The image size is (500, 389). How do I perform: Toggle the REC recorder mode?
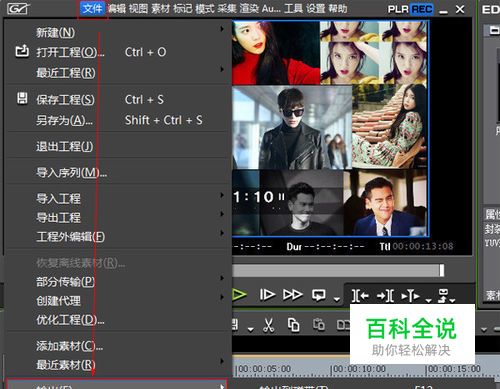coord(422,9)
